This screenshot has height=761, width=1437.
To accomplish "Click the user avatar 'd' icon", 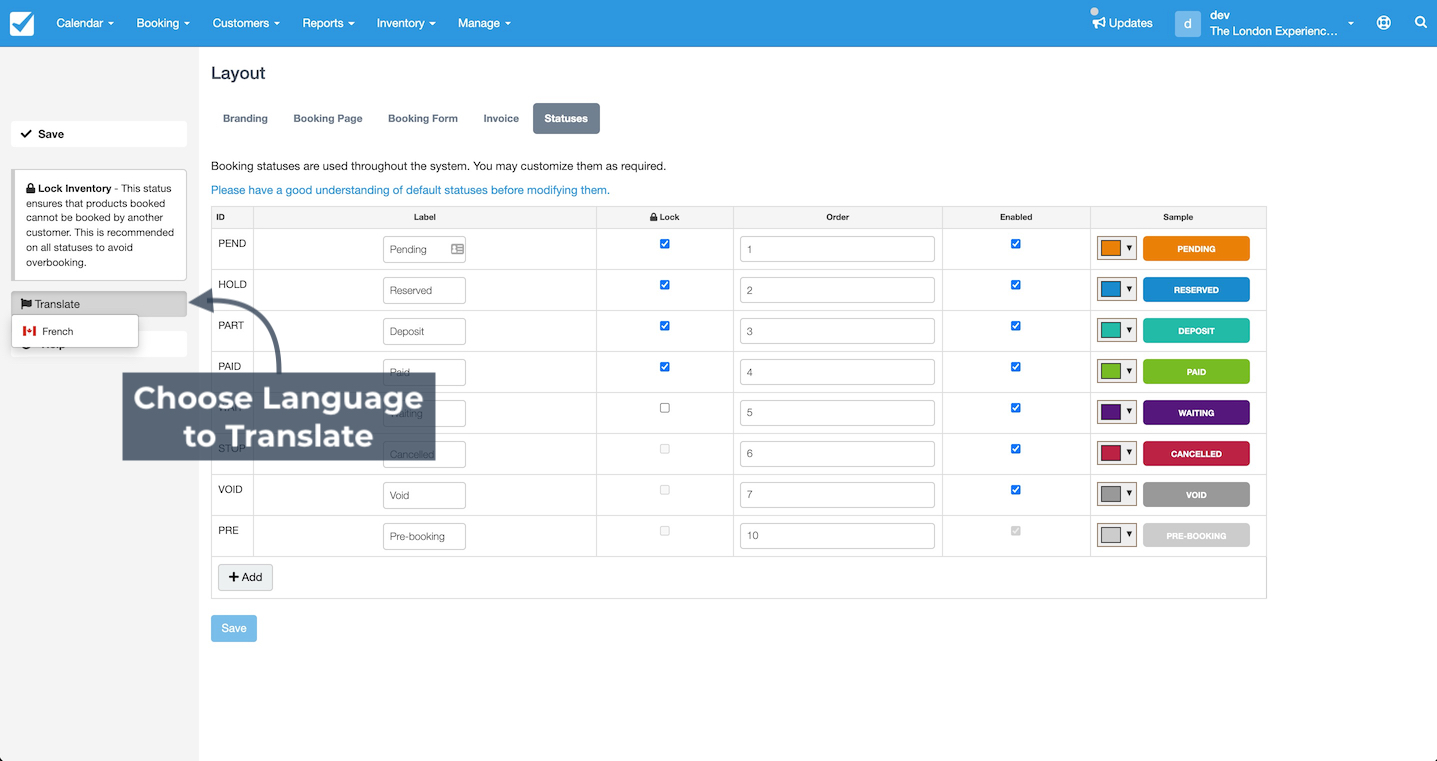I will point(1187,23).
